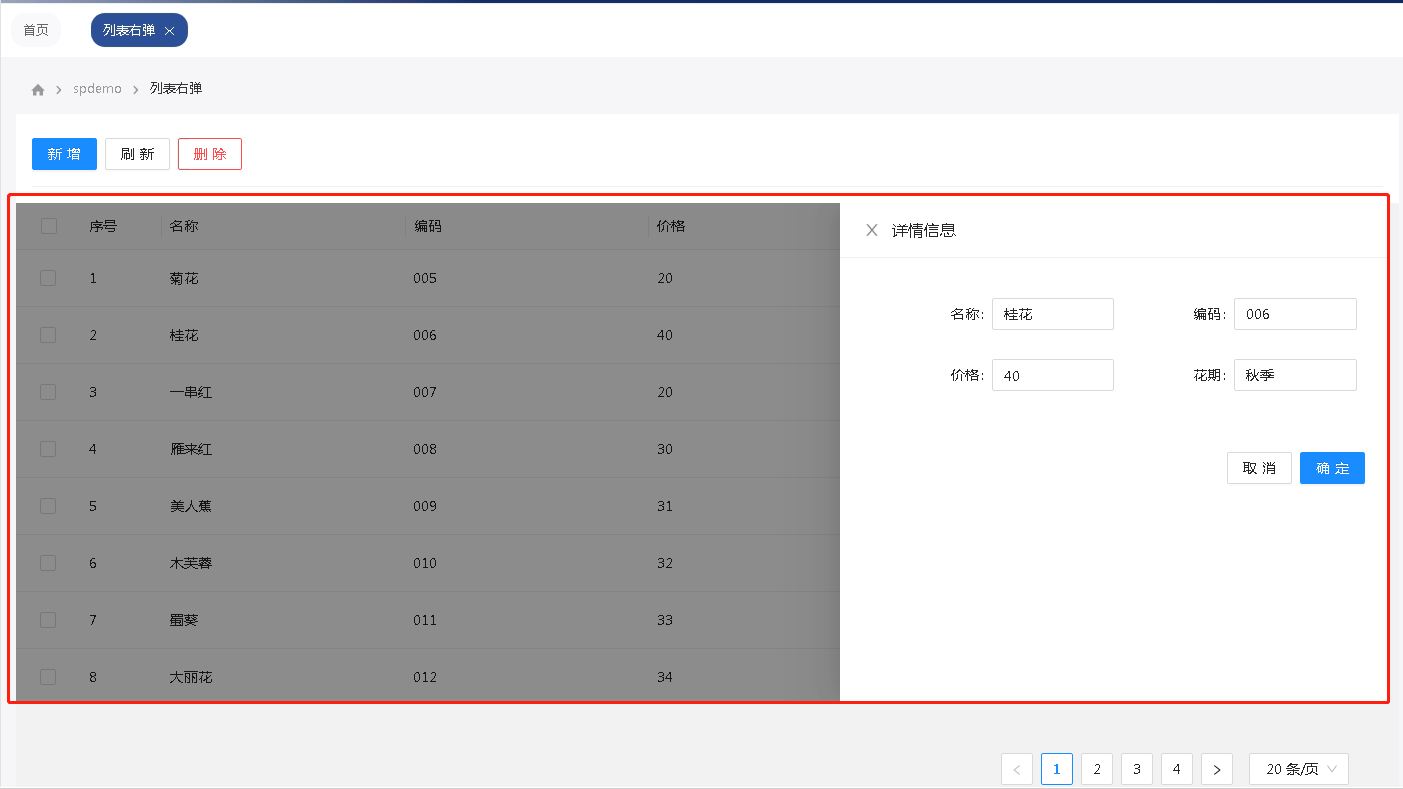This screenshot has width=1403, height=789.
Task: Go to the previous page arrow
Action: pyautogui.click(x=1017, y=769)
